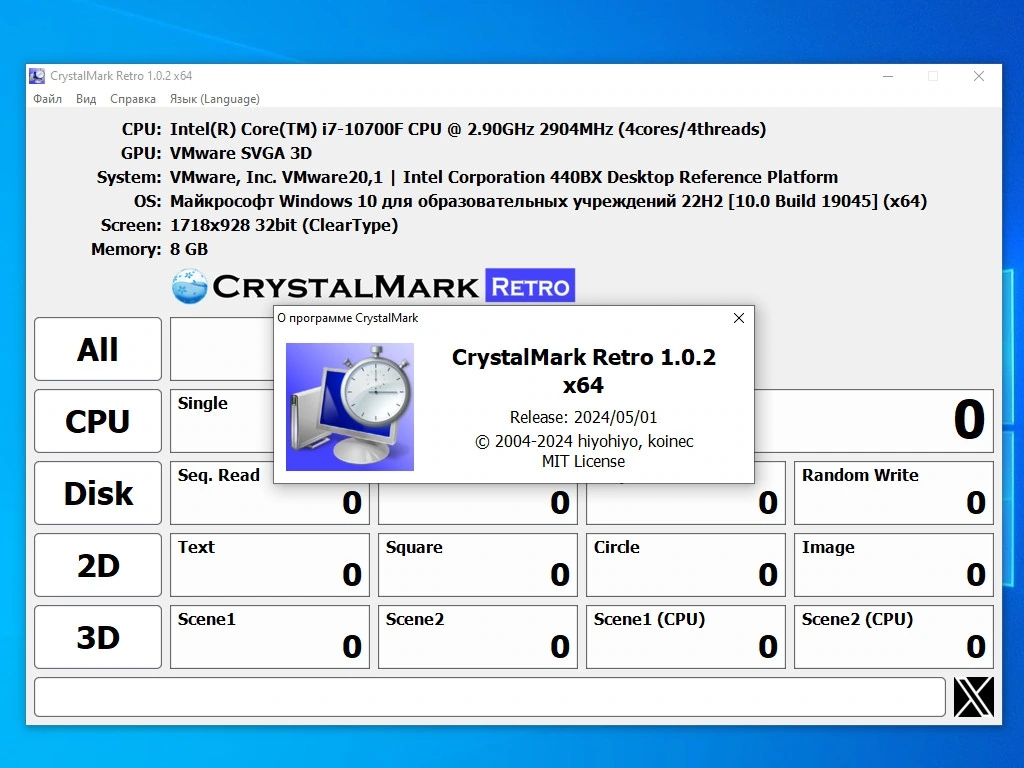Click the Scene2 (CPU) score box

point(893,637)
